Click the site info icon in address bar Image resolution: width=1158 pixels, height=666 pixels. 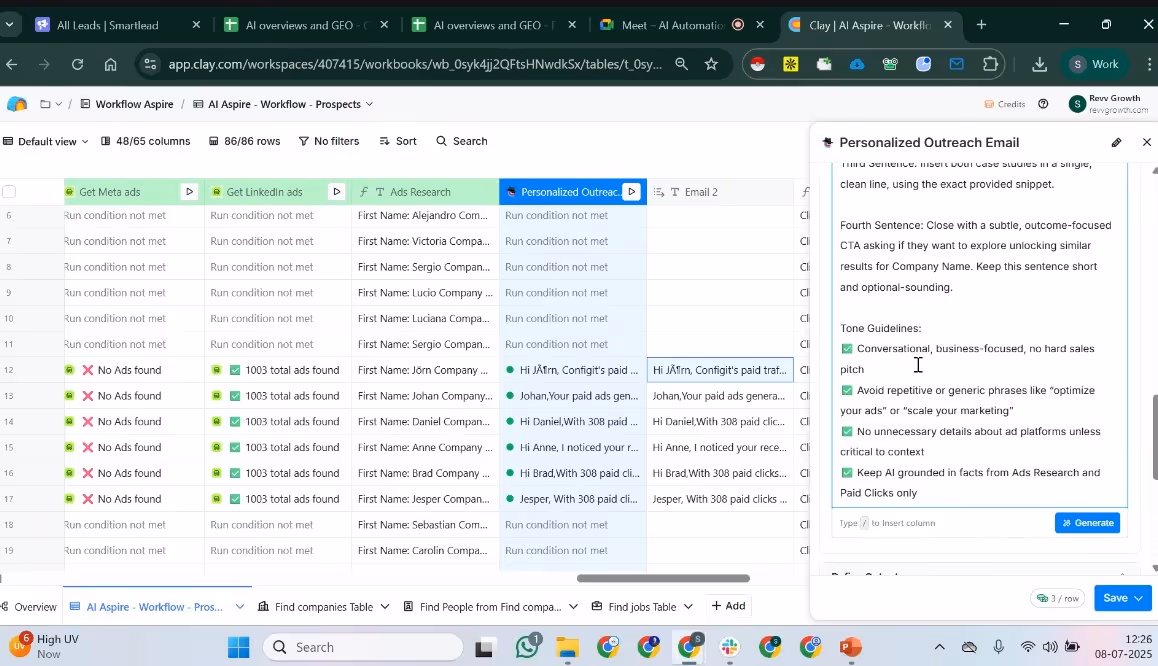pos(150,64)
